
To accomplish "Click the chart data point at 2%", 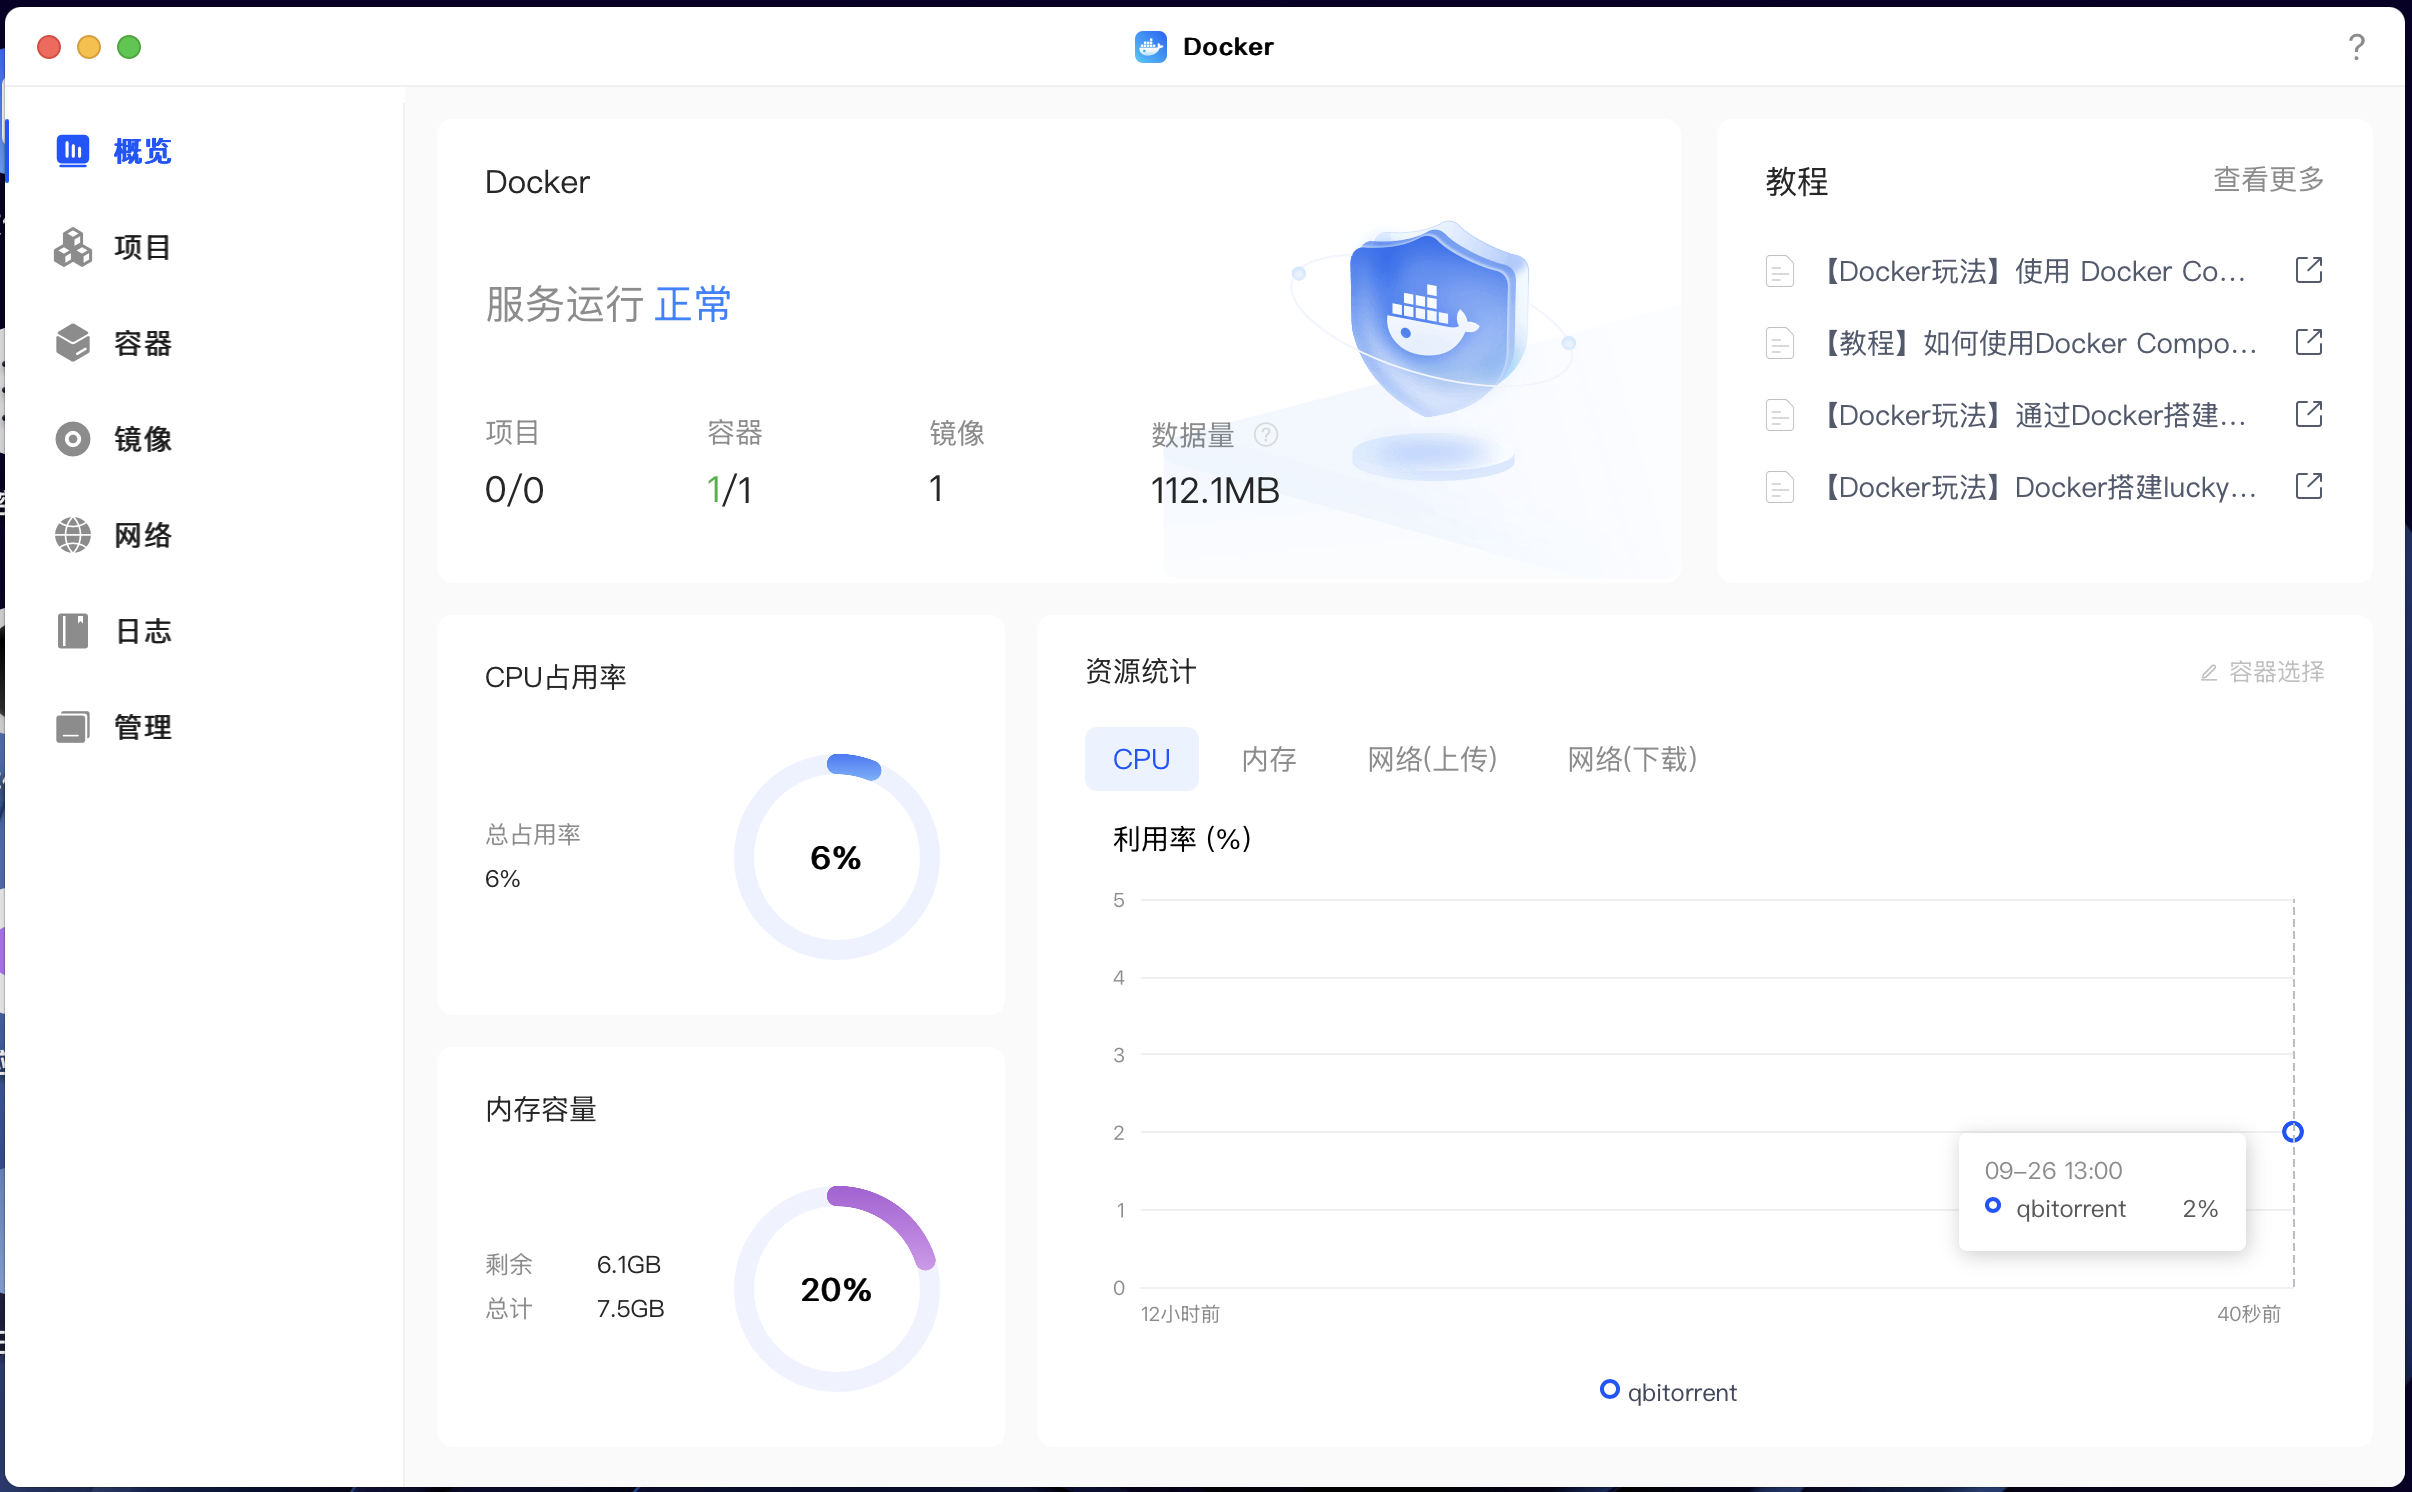I will click(2292, 1132).
